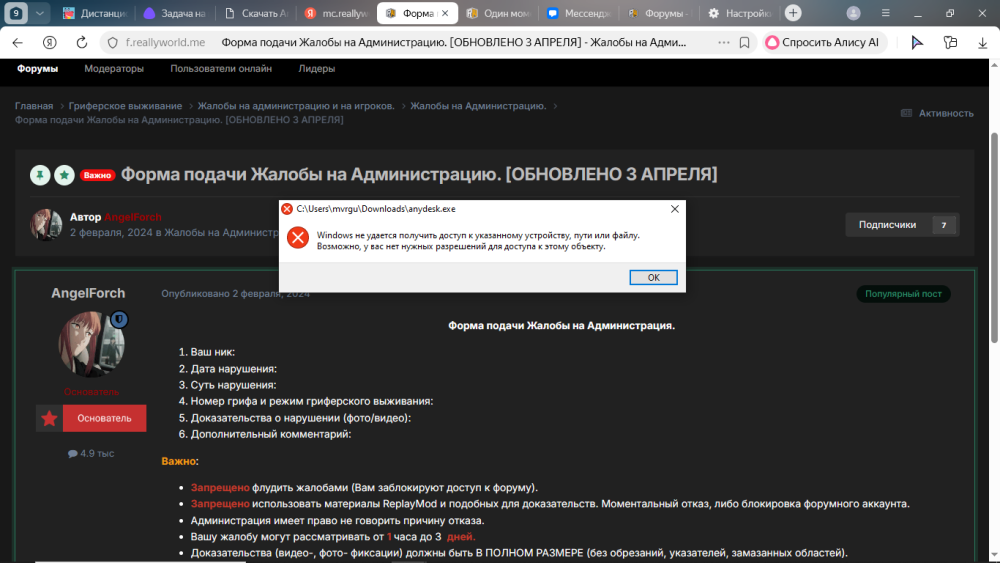Open the 4.9 тыс post count
The image size is (1000, 563).
coord(91,453)
